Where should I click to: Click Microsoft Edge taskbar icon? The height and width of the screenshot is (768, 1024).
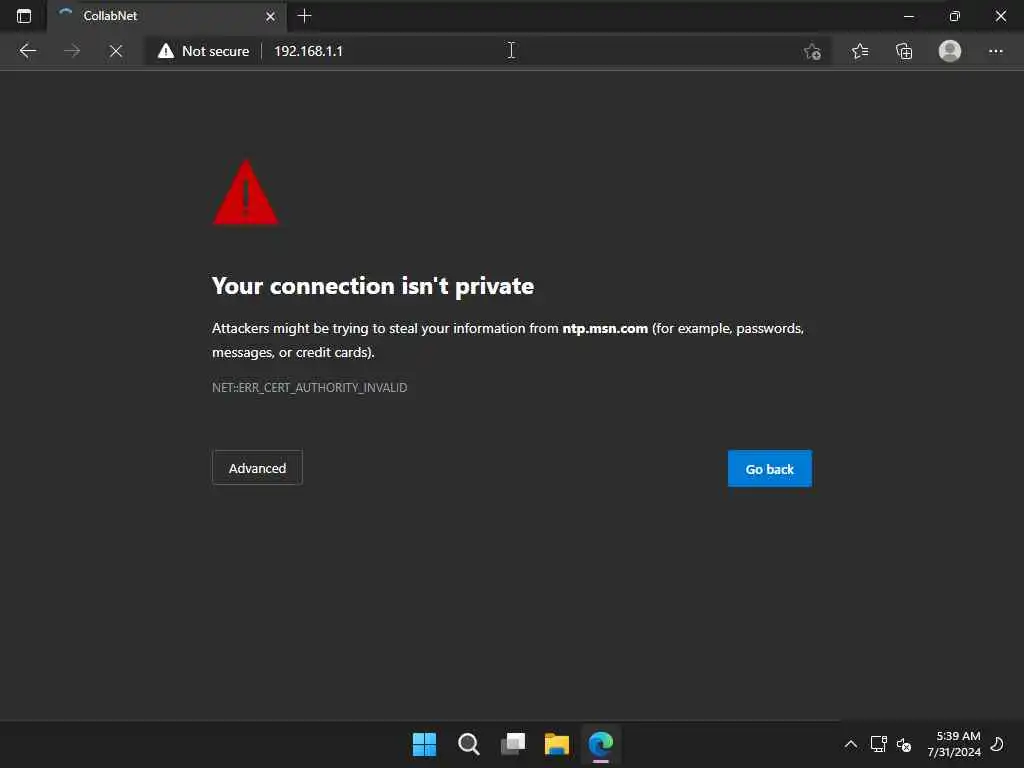click(601, 744)
